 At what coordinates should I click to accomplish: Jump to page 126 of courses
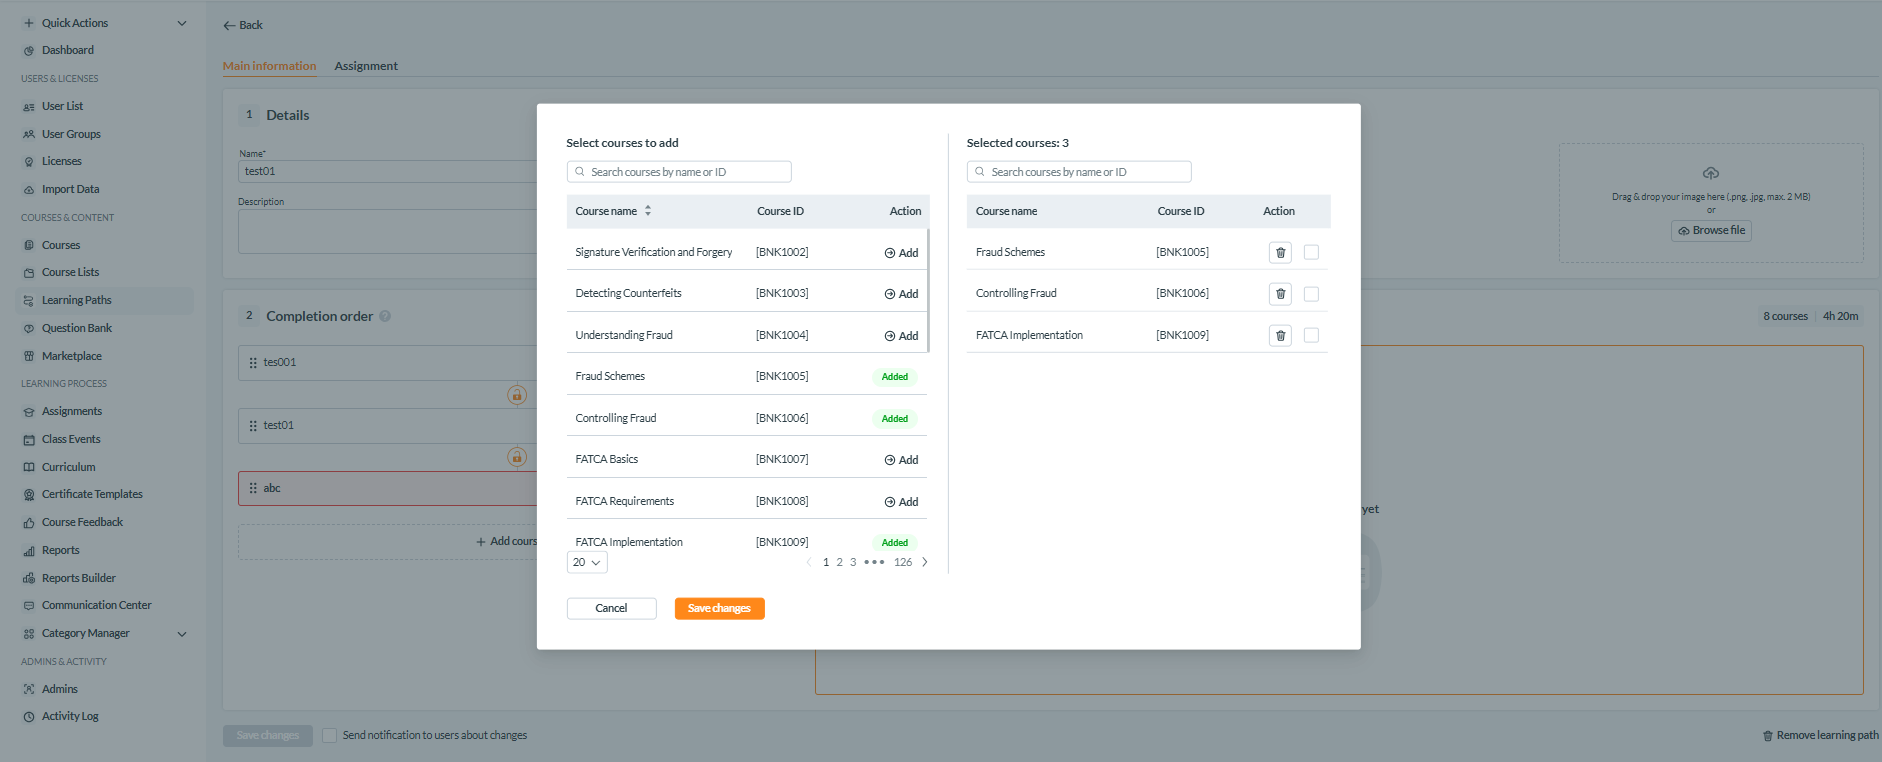(903, 562)
